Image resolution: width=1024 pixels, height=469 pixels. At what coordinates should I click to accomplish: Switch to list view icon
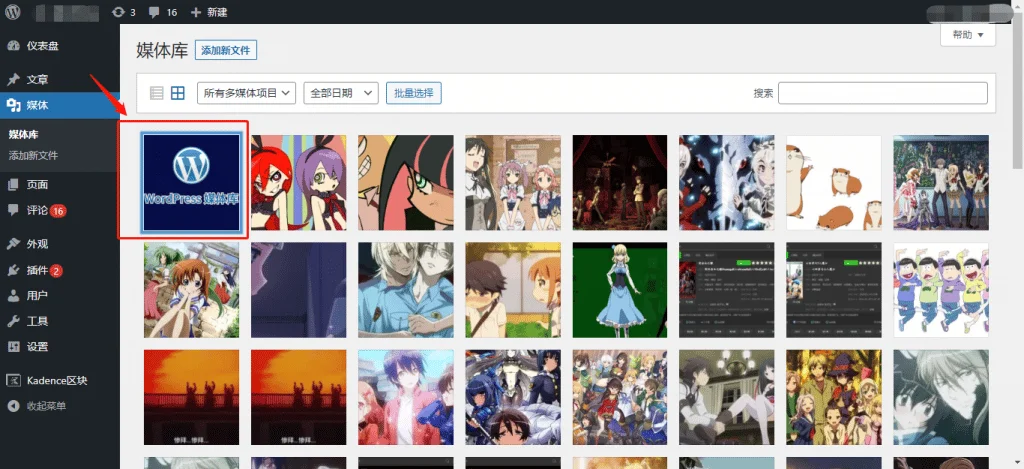point(156,93)
